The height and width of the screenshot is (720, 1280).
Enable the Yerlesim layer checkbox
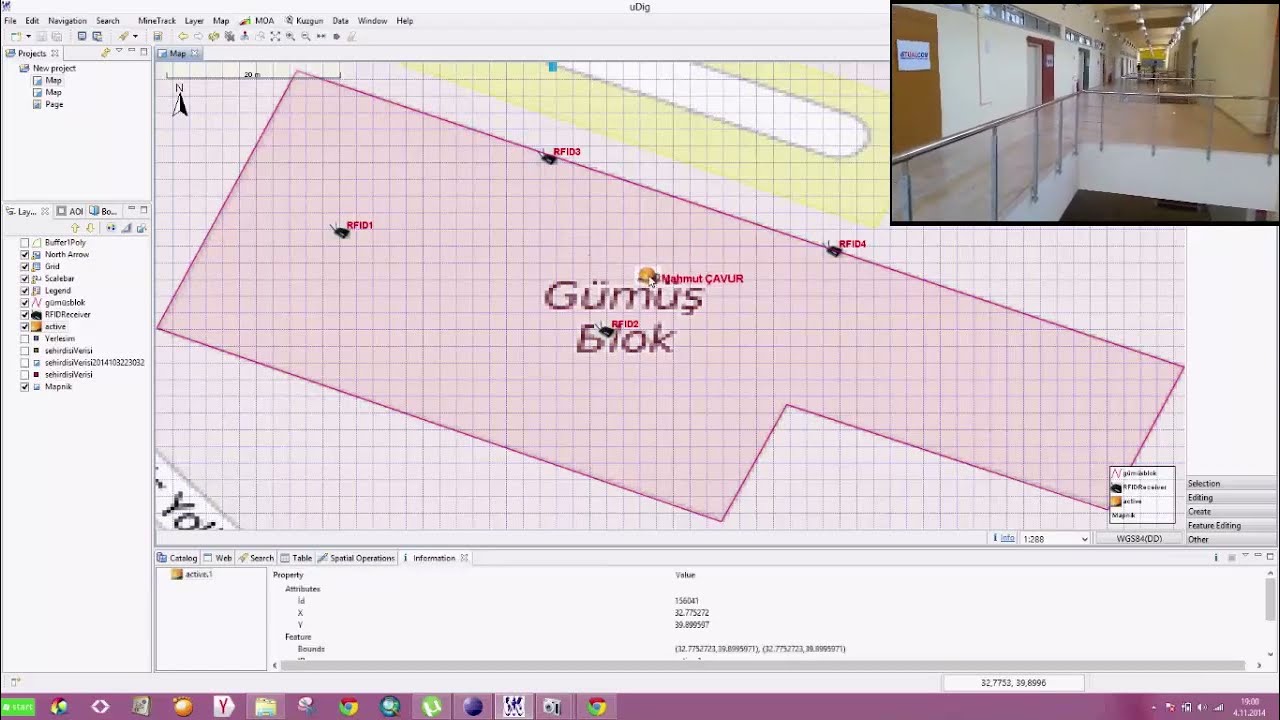pos(25,338)
